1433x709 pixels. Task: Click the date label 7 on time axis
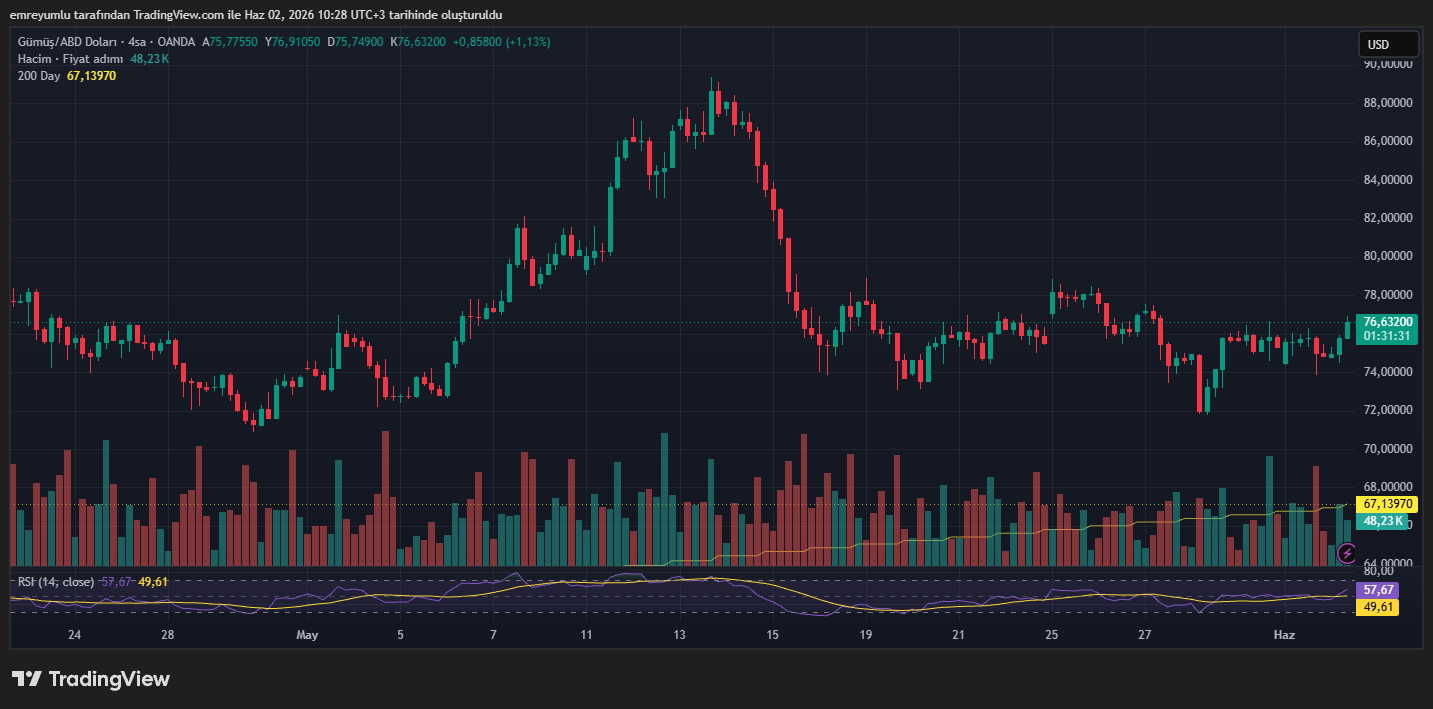(494, 635)
